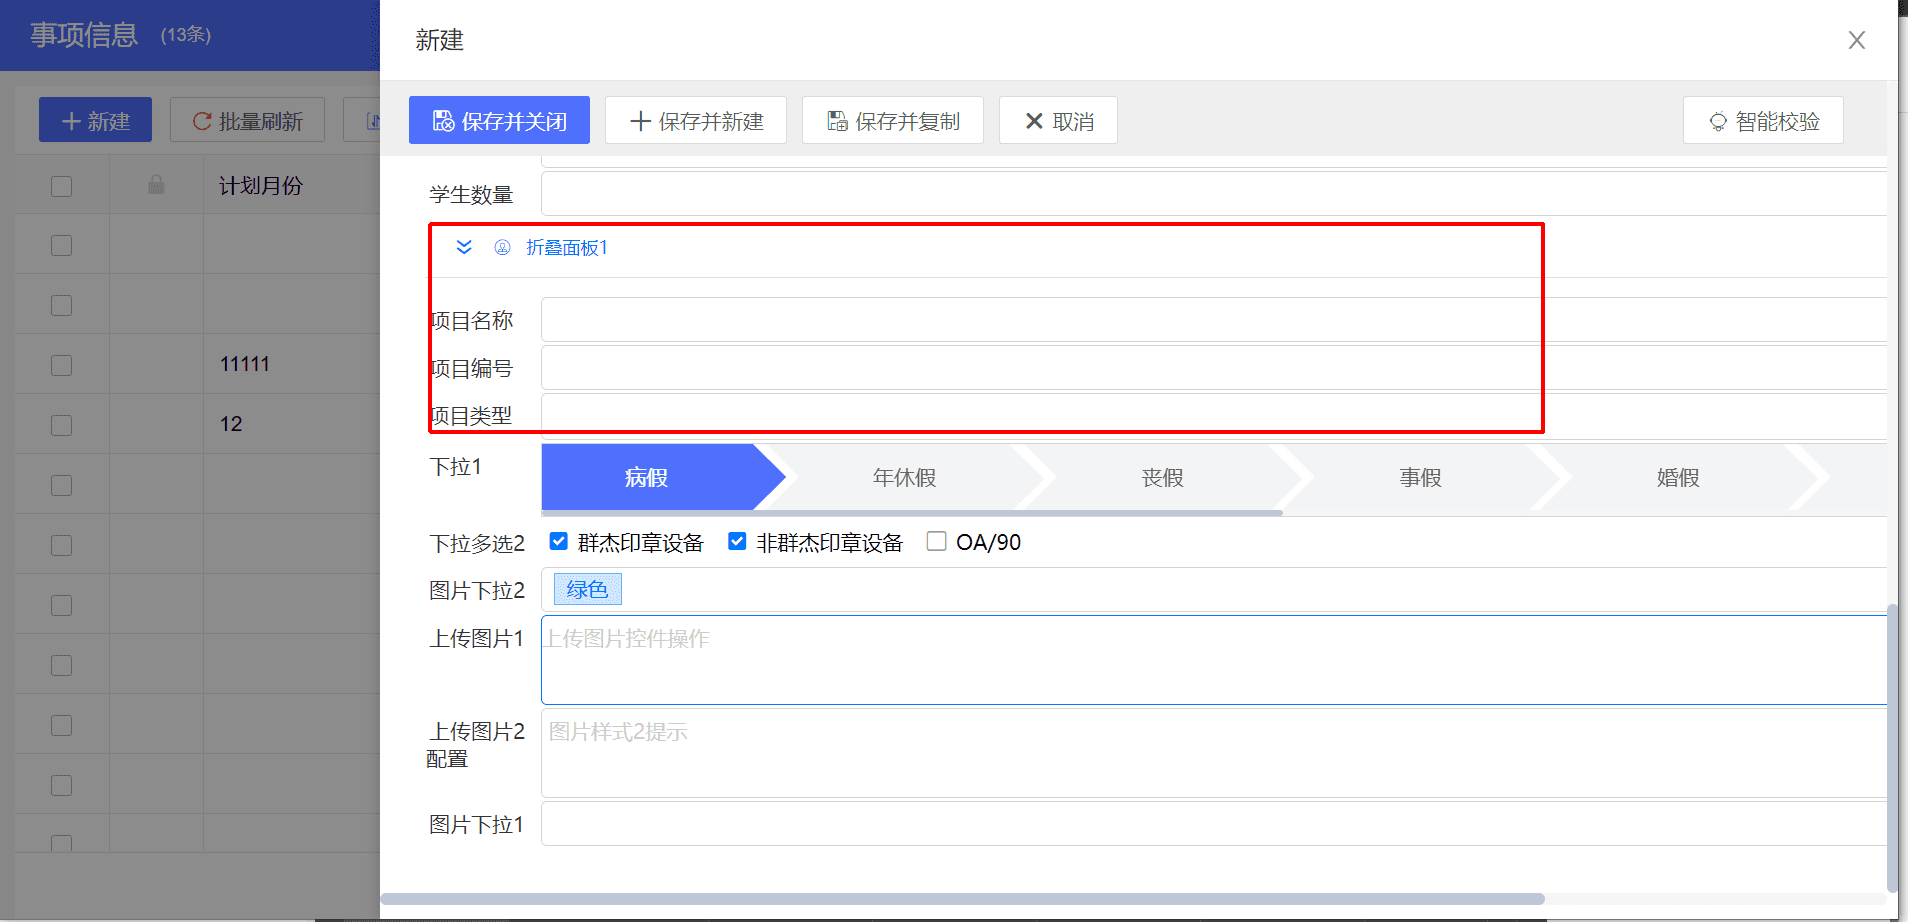Screen dimensions: 1908x922
Task: Click the 上传图片1 upload area
Action: tap(1213, 660)
